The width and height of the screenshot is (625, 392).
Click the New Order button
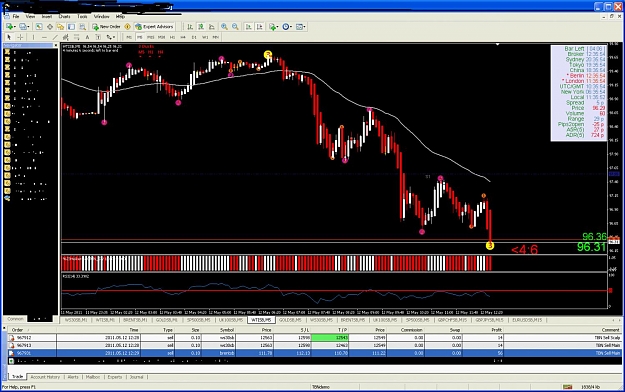[x=106, y=27]
